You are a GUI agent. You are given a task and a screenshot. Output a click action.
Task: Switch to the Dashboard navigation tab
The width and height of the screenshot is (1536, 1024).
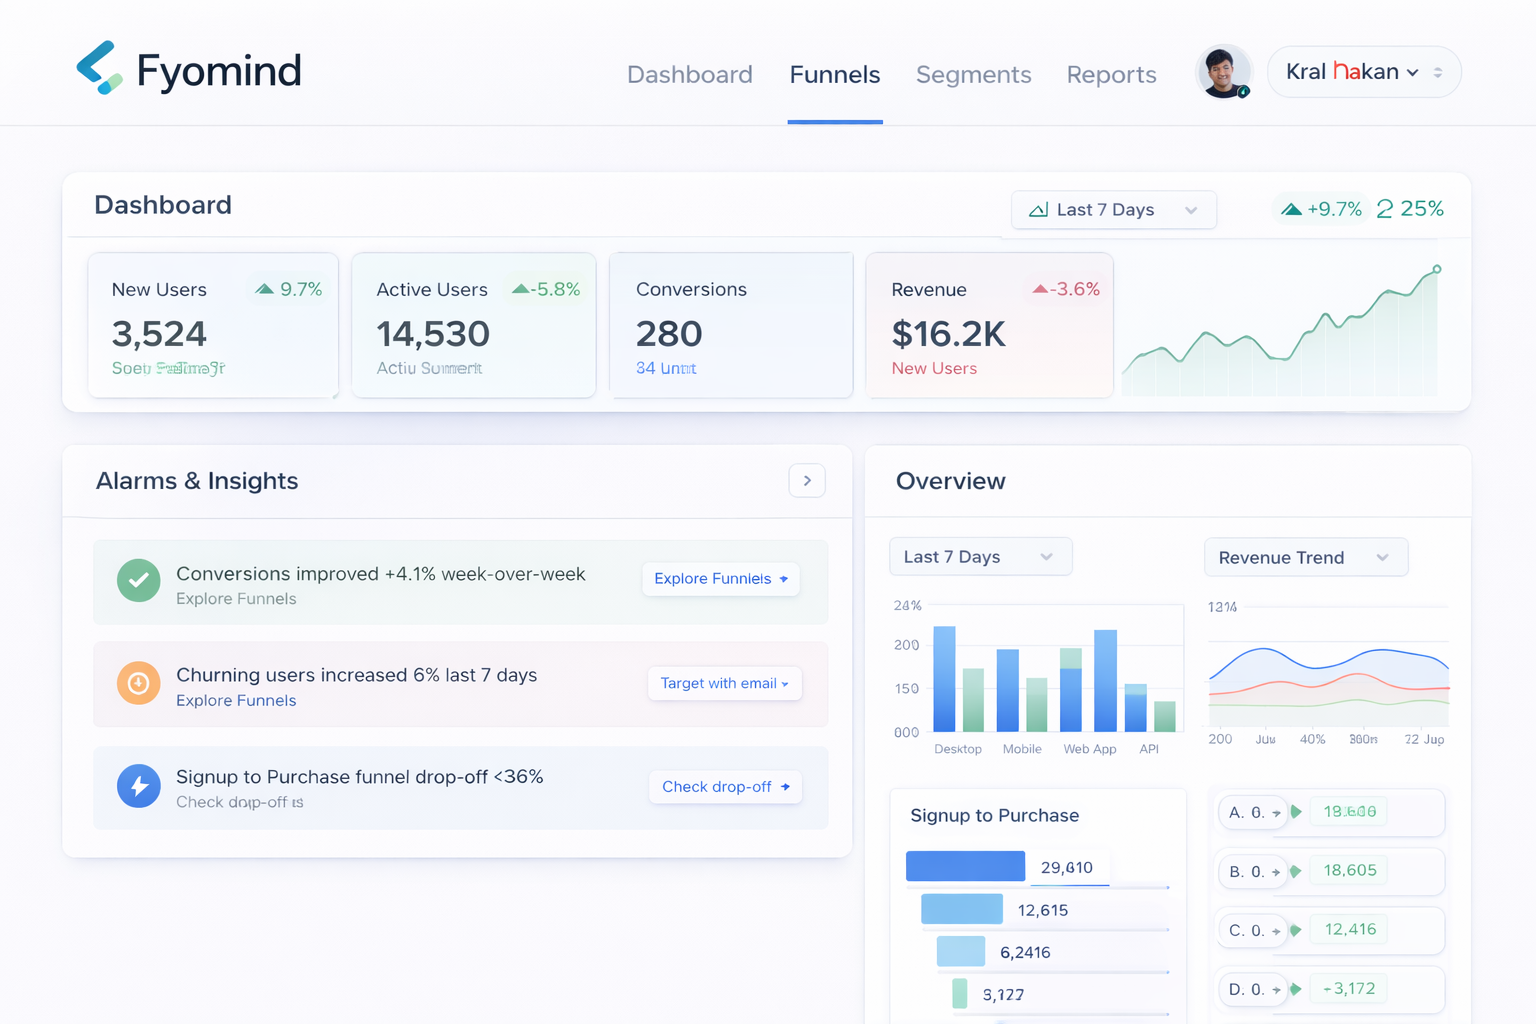click(x=690, y=74)
